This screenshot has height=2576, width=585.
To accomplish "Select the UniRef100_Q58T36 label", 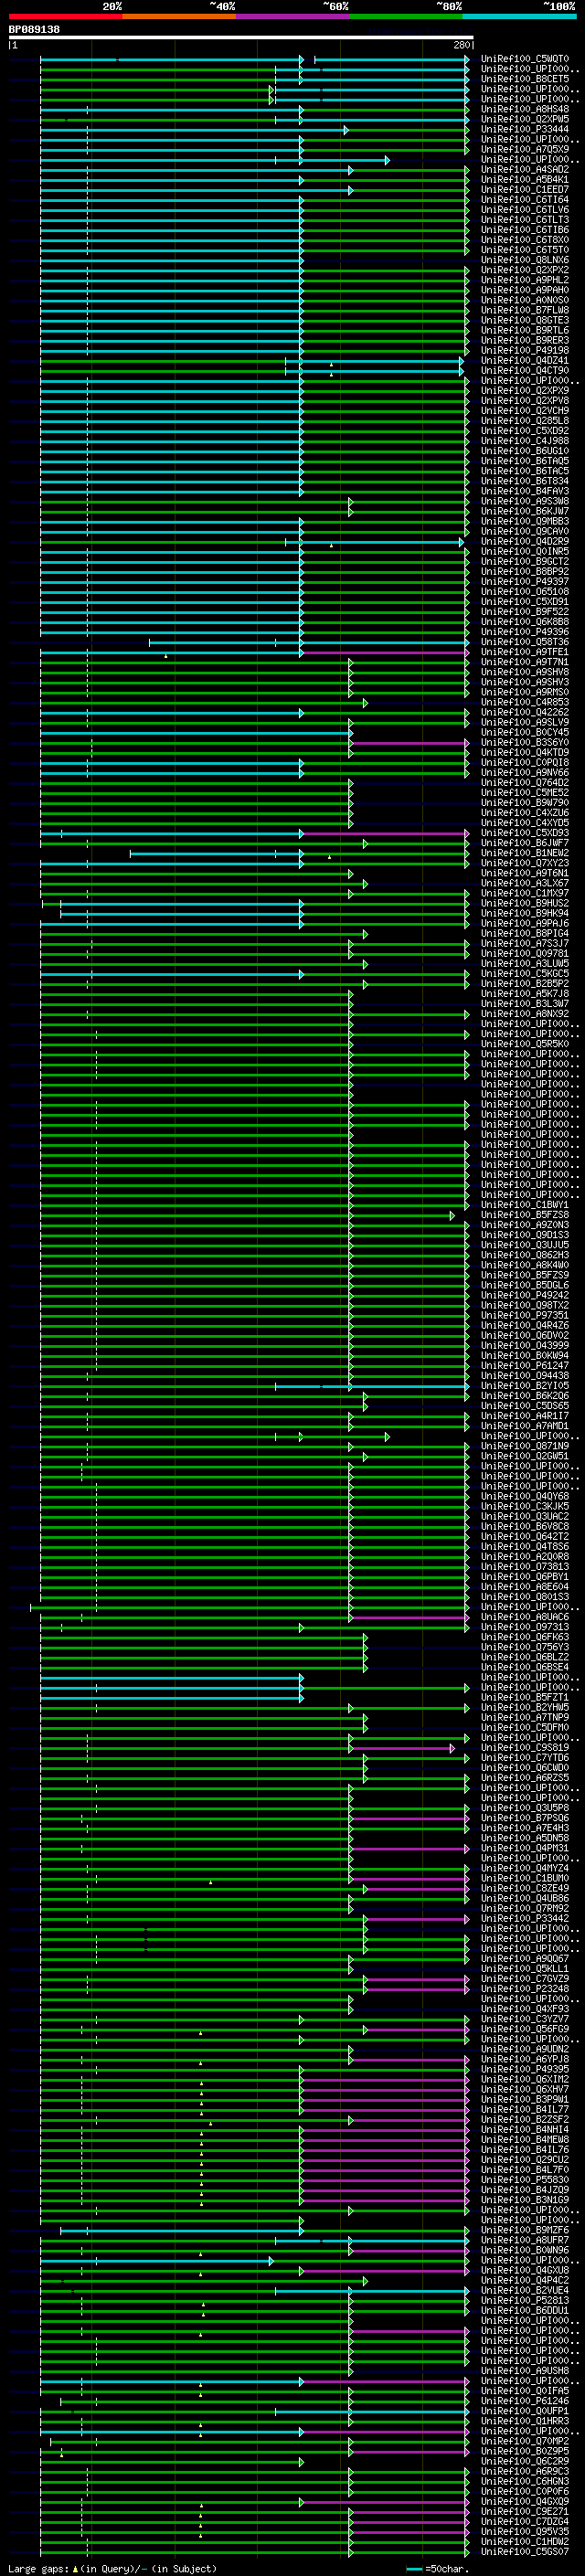I will point(524,642).
